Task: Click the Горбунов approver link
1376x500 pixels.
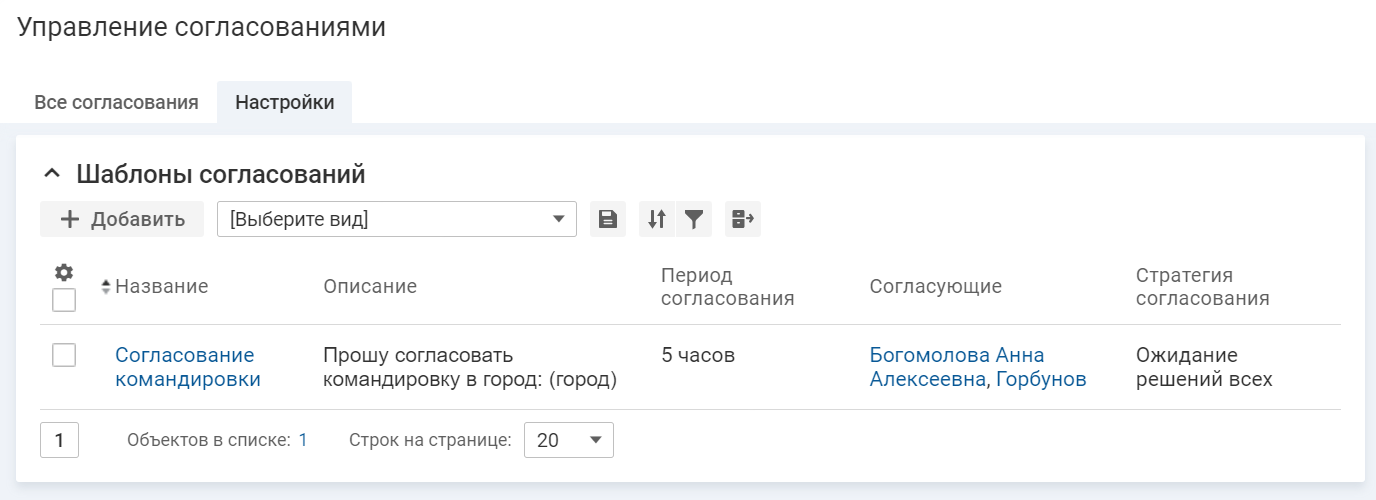Action: point(1041,380)
